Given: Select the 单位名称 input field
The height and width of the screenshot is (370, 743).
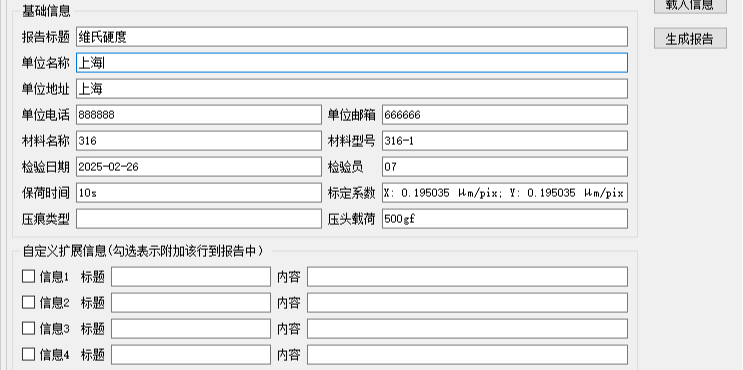Looking at the screenshot, I should coord(352,63).
